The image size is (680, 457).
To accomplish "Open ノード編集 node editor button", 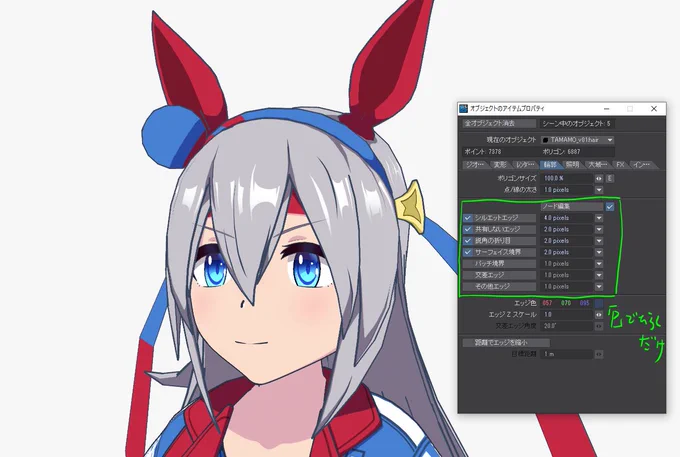I will (x=572, y=207).
